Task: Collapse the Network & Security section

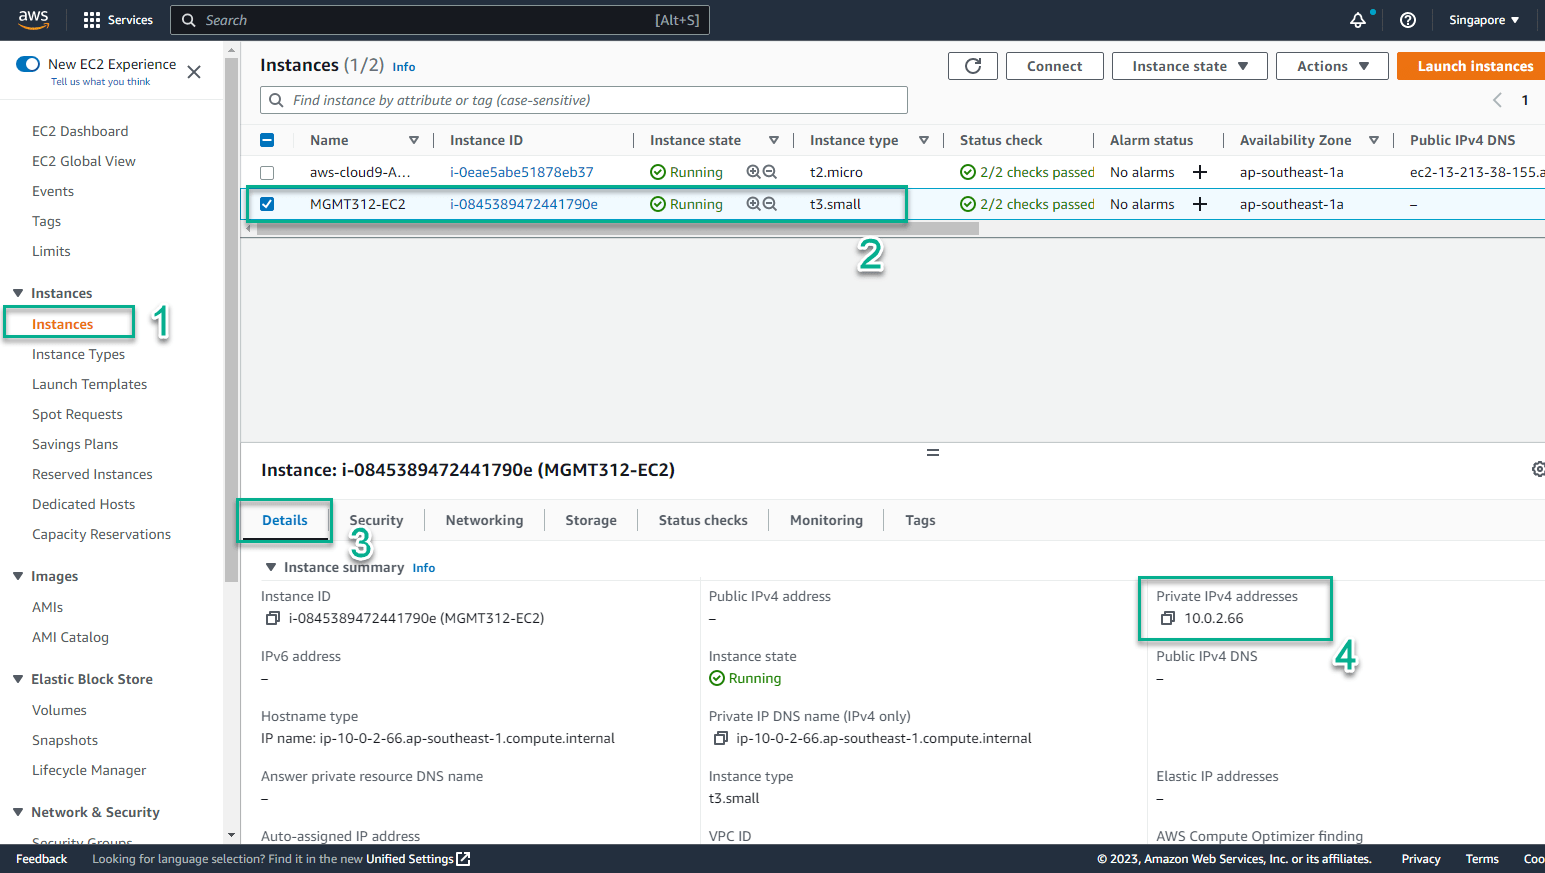Action: 18,812
